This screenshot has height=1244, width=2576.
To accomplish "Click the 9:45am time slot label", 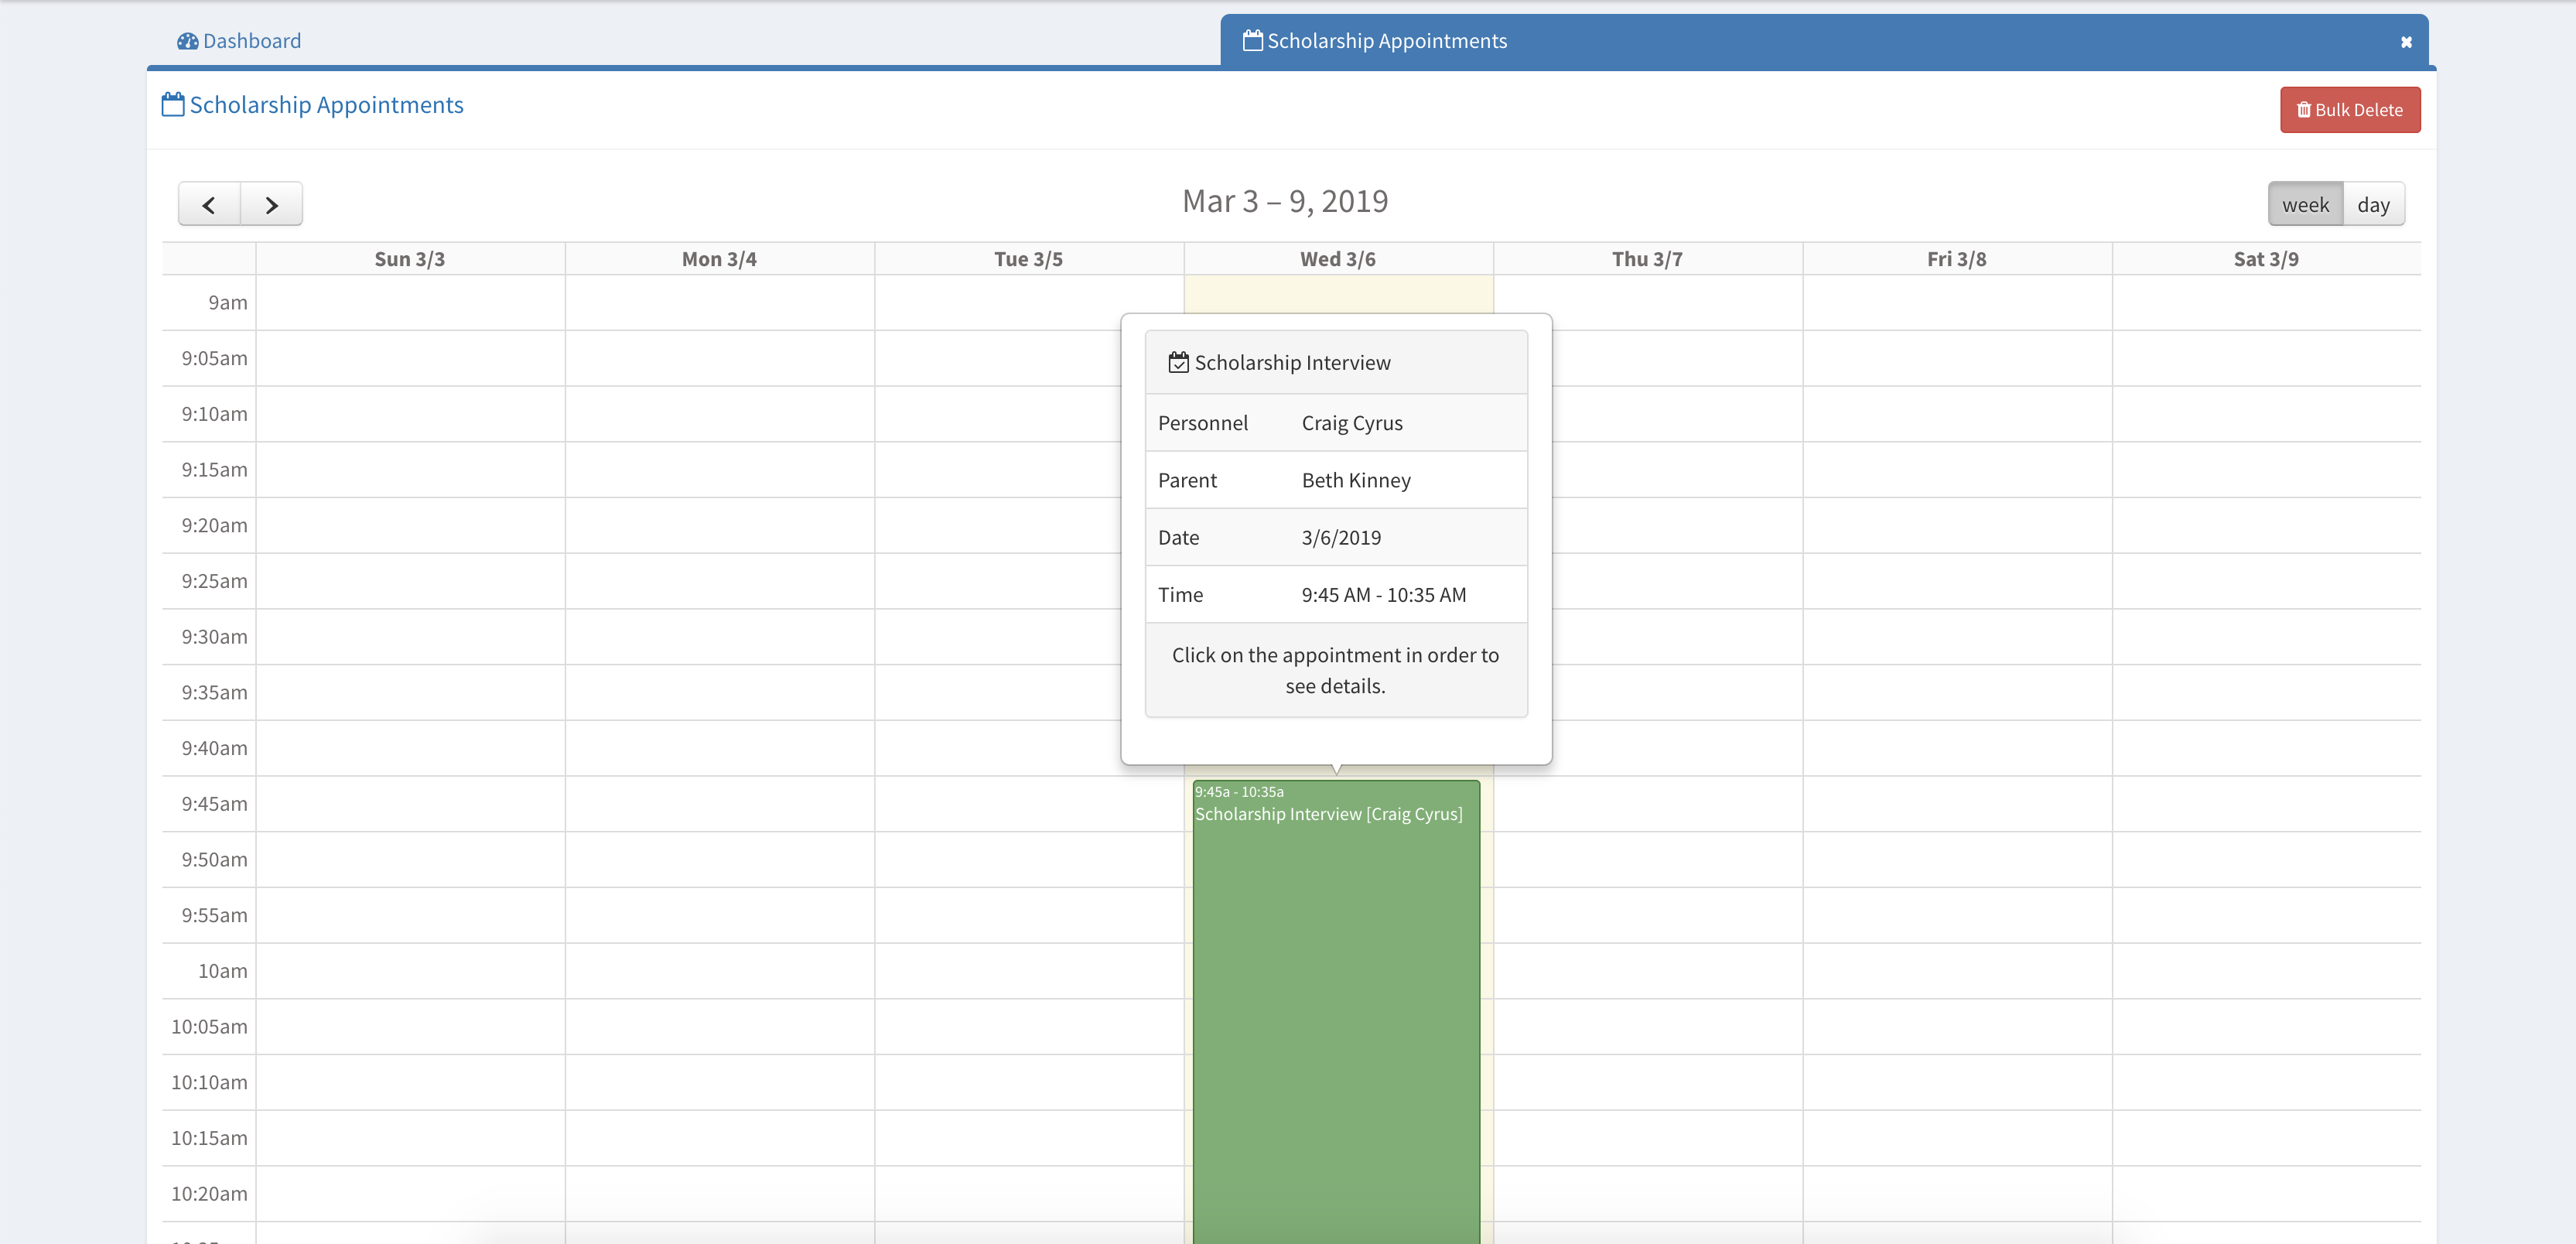I will [214, 803].
